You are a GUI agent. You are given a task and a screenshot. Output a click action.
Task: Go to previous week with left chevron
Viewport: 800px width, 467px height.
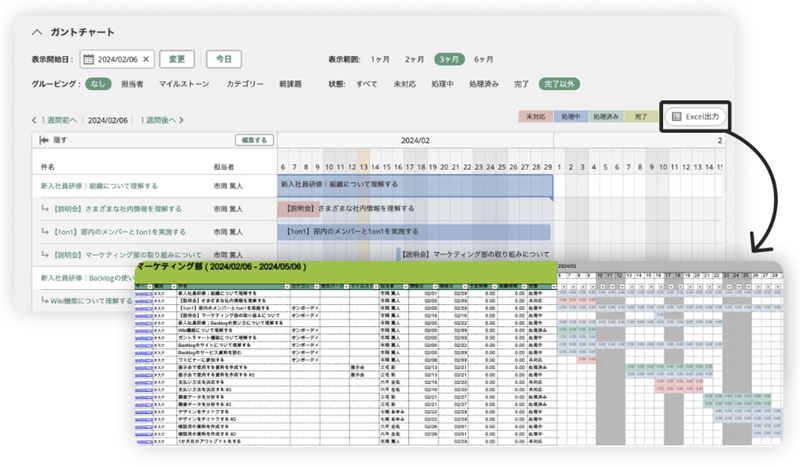click(x=35, y=120)
